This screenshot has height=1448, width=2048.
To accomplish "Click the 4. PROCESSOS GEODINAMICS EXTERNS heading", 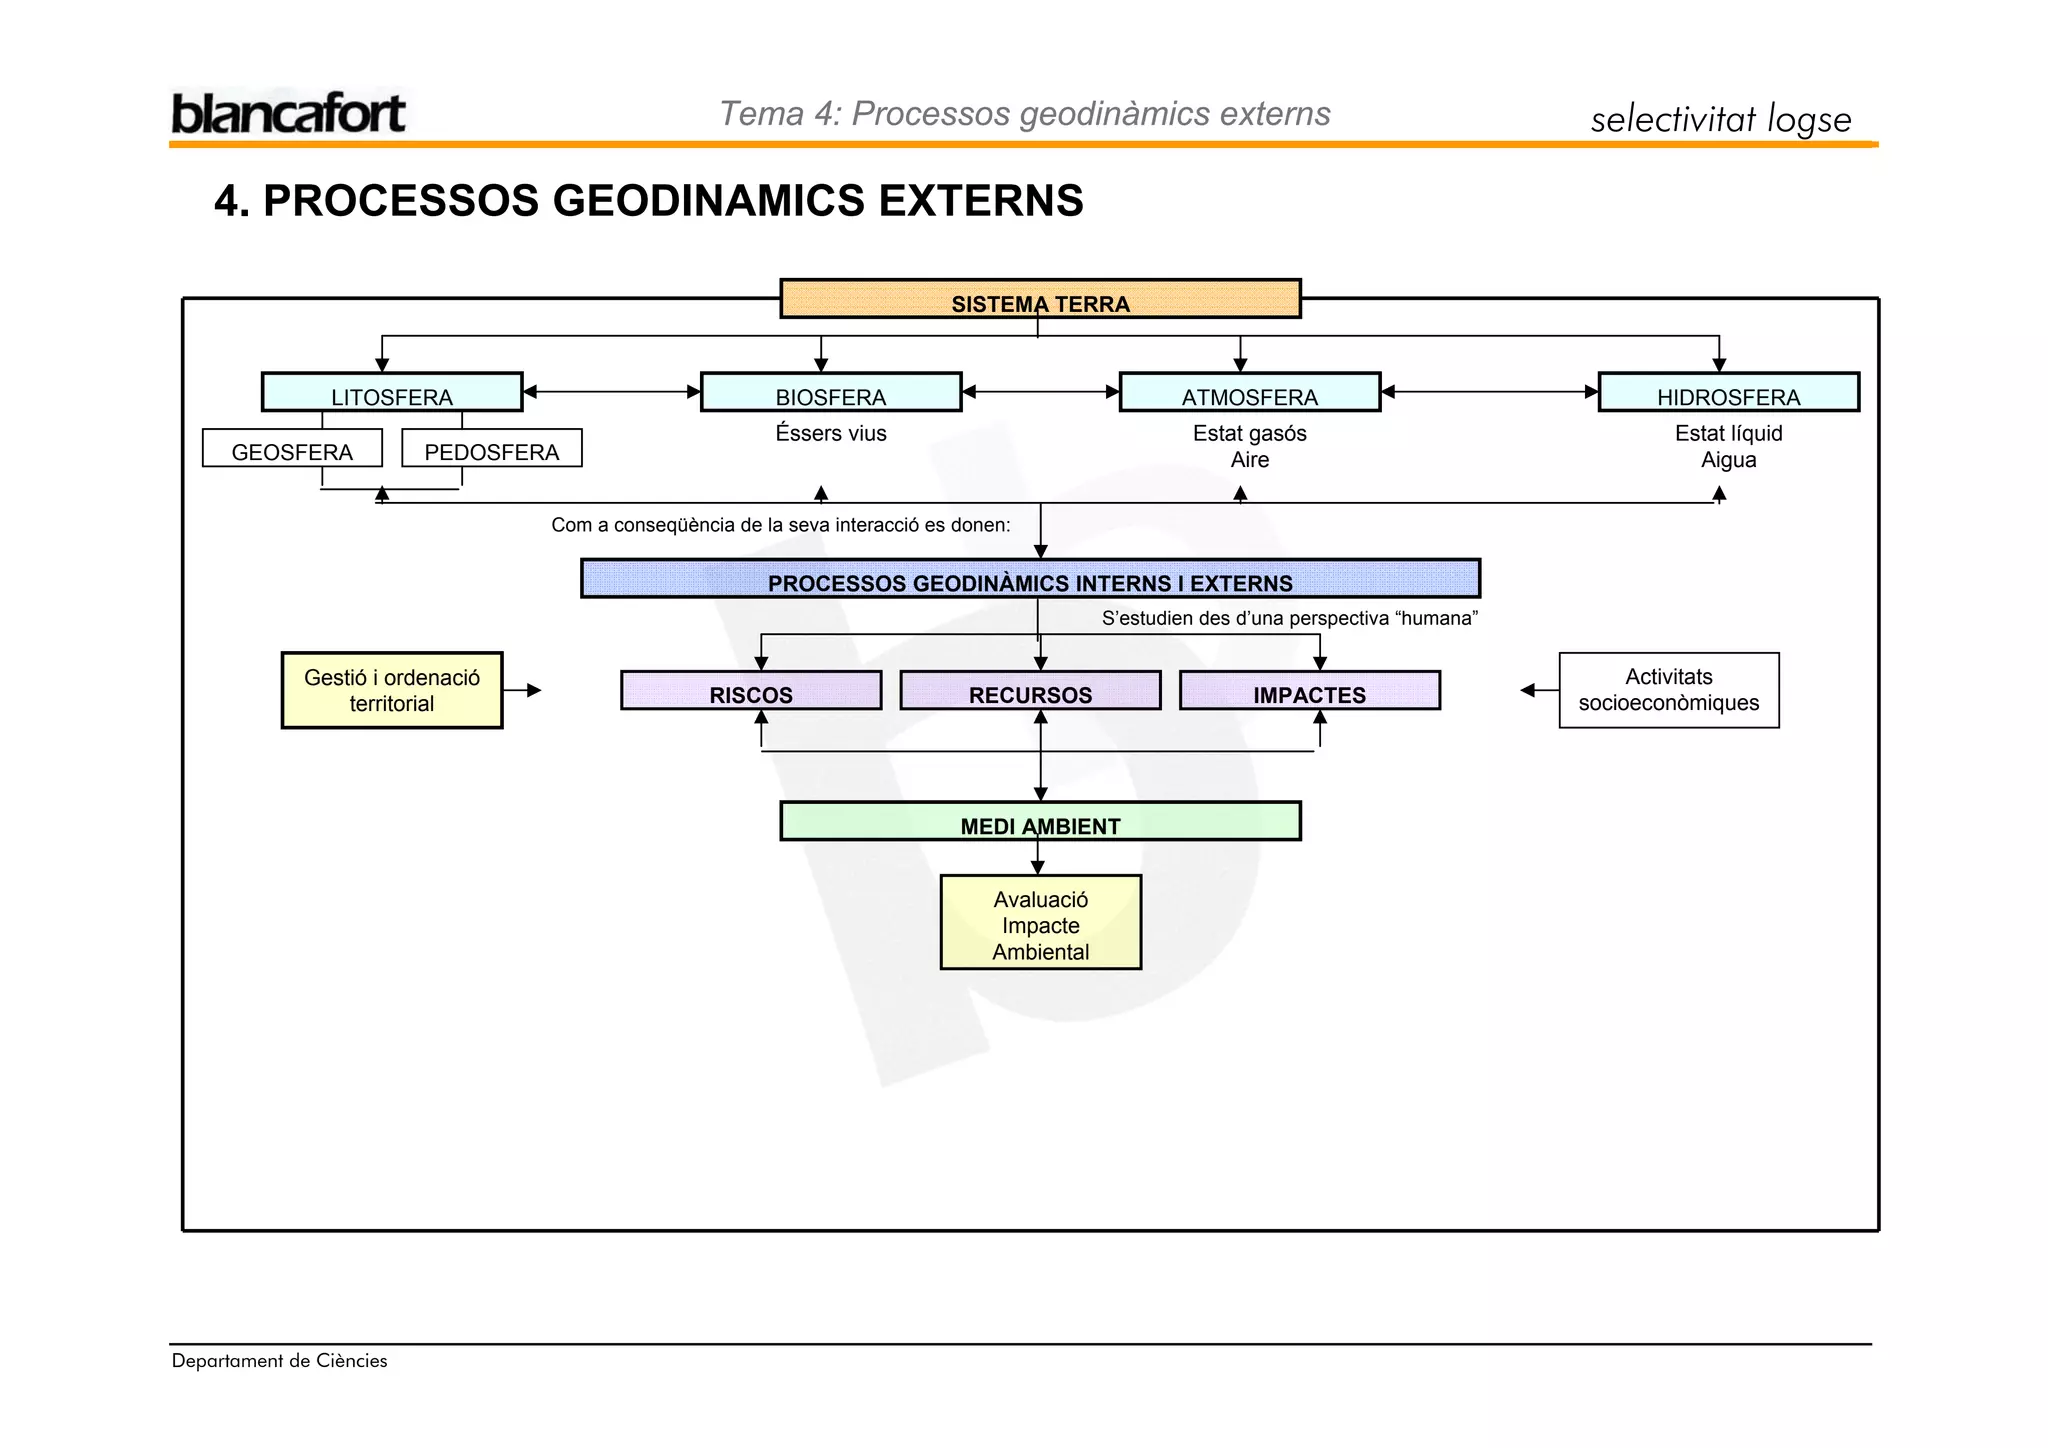I will [x=648, y=201].
